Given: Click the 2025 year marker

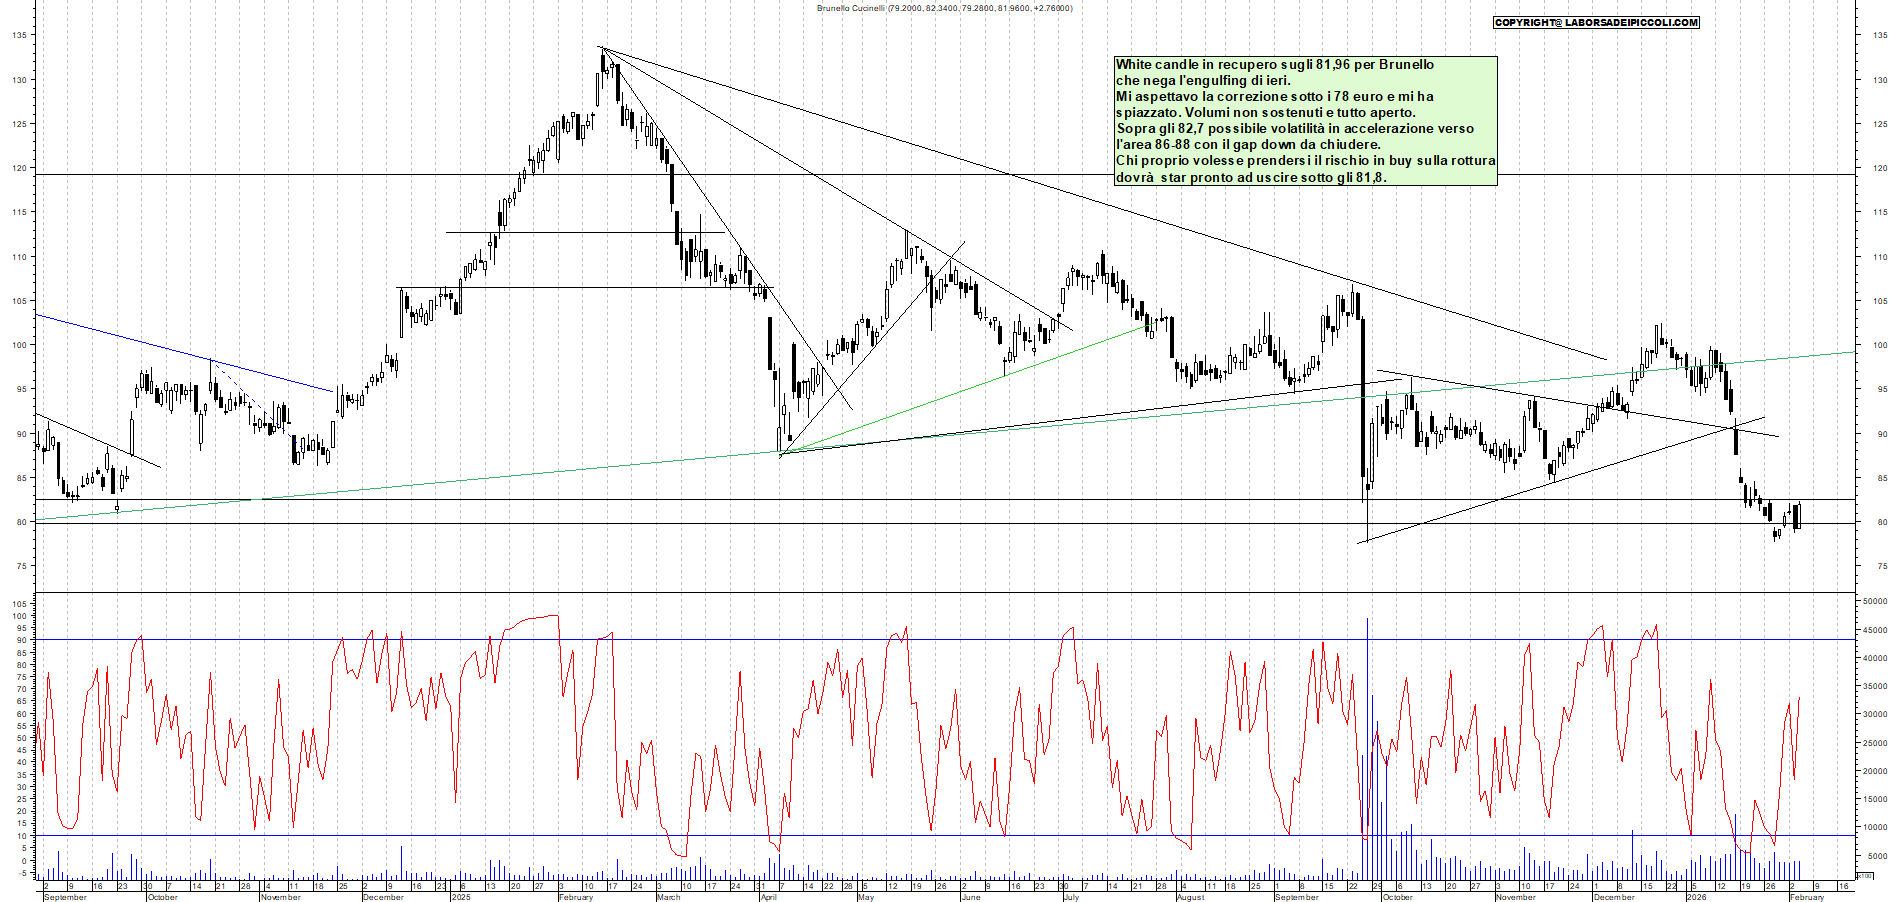Looking at the screenshot, I should (x=460, y=897).
